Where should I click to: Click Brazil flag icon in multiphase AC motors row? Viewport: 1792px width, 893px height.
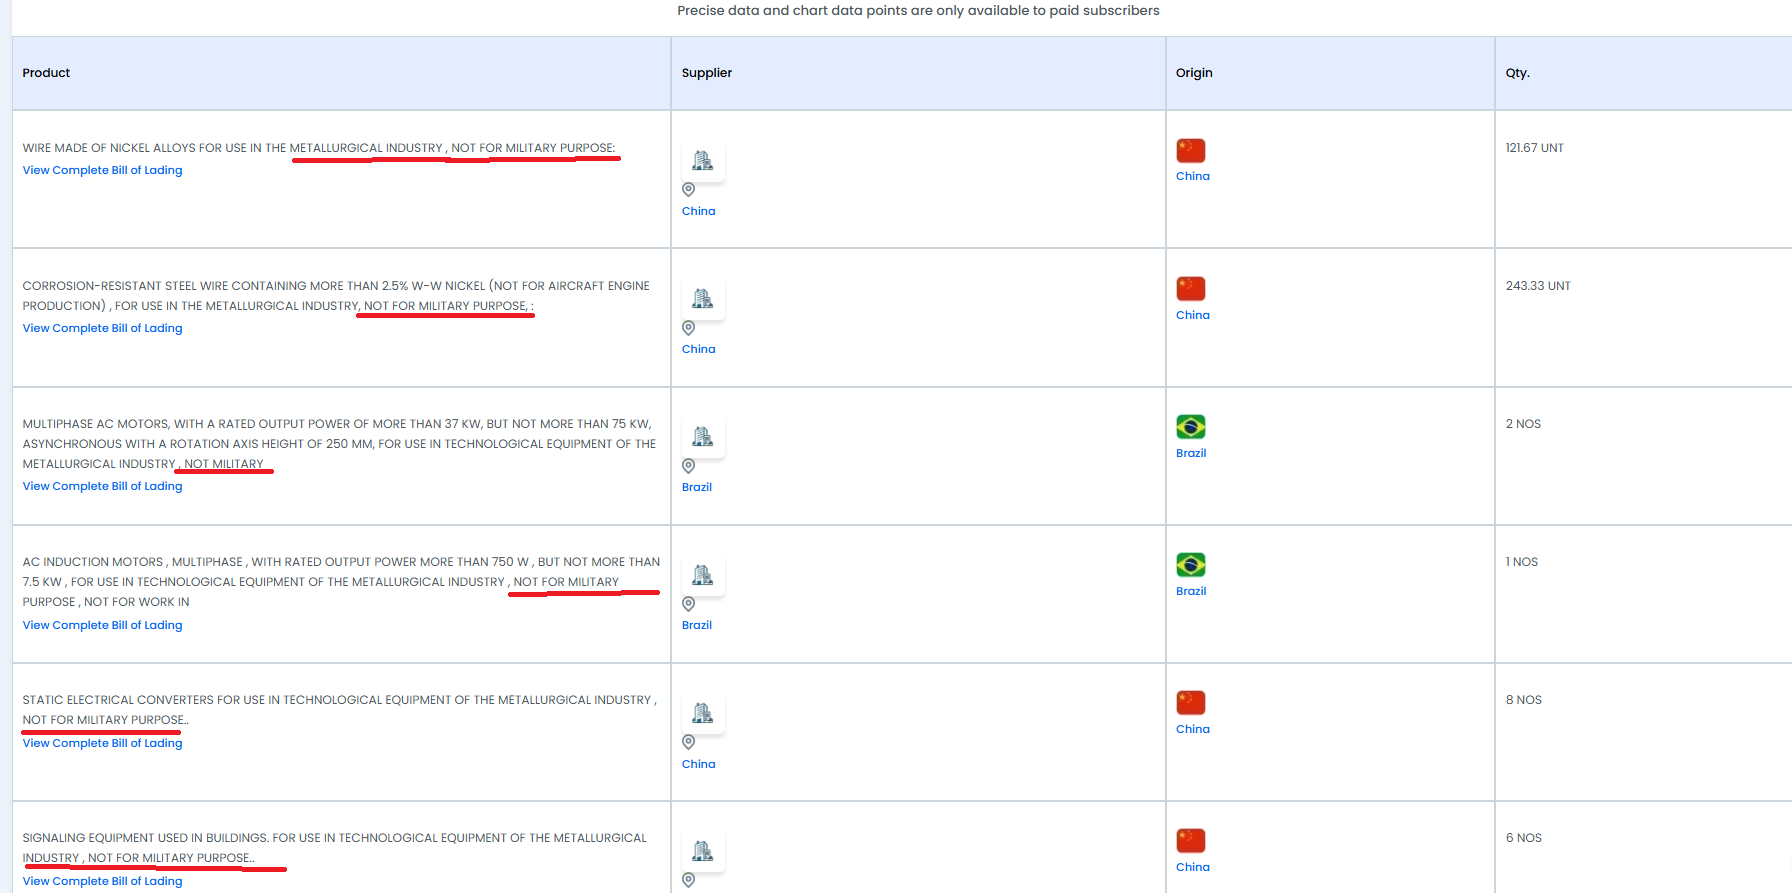pos(1191,427)
